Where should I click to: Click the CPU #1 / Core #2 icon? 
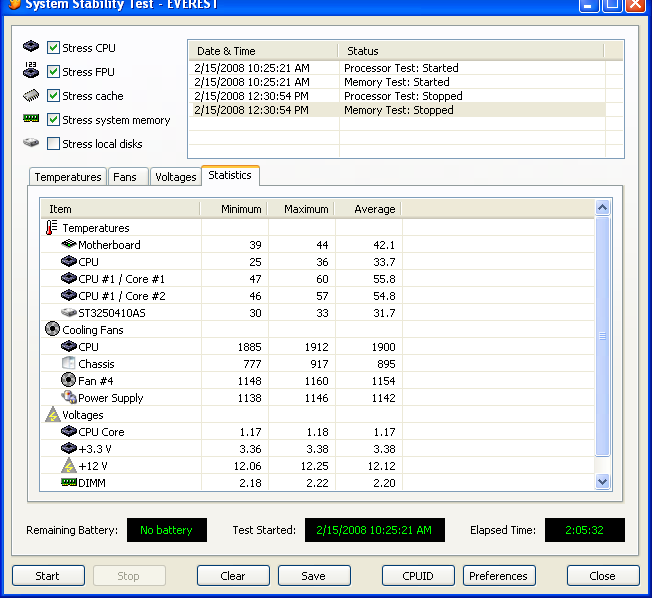coord(69,295)
